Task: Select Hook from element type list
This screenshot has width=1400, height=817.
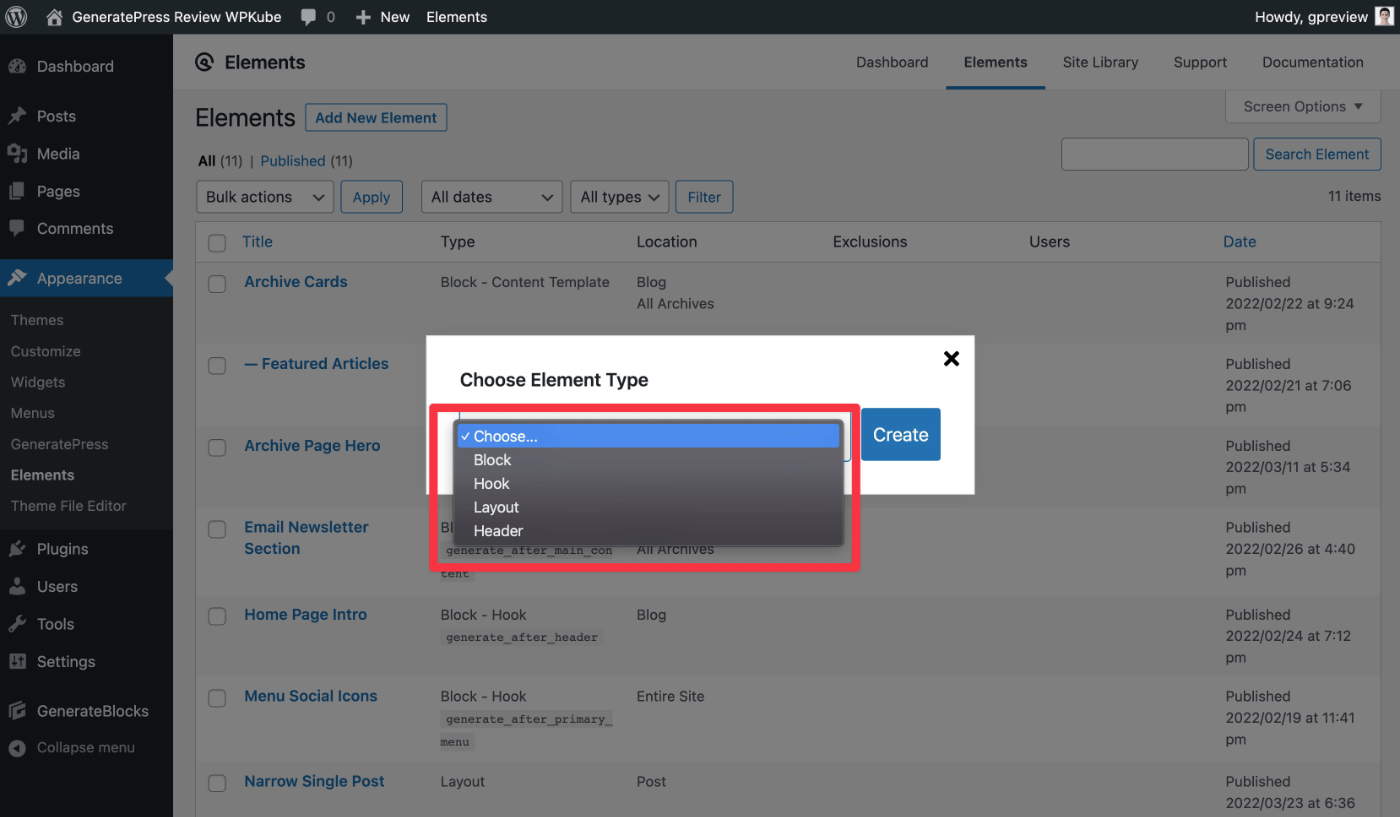Action: (x=647, y=483)
